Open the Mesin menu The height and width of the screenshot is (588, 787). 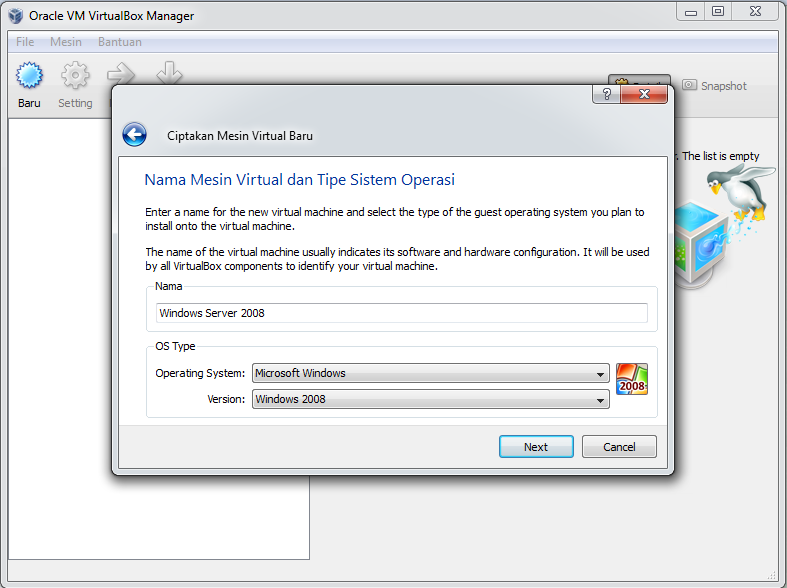[x=66, y=42]
